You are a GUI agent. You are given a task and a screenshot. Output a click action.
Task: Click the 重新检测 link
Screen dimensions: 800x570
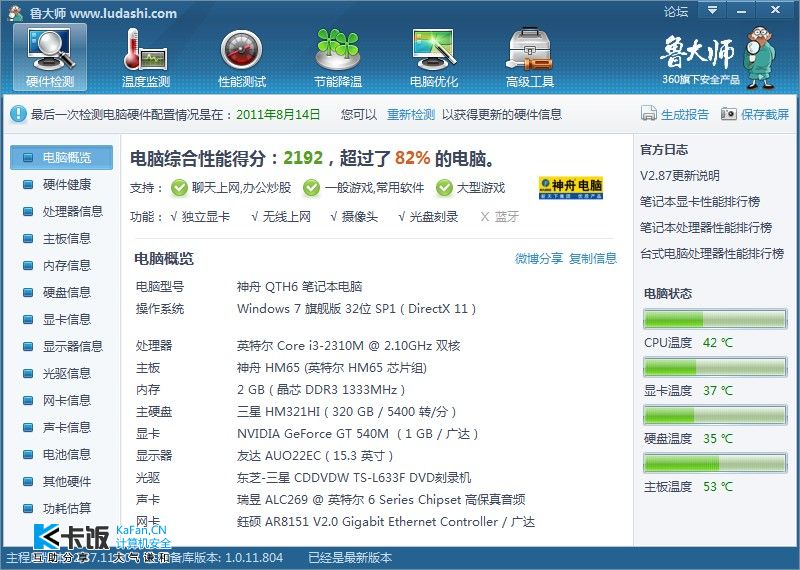[411, 114]
